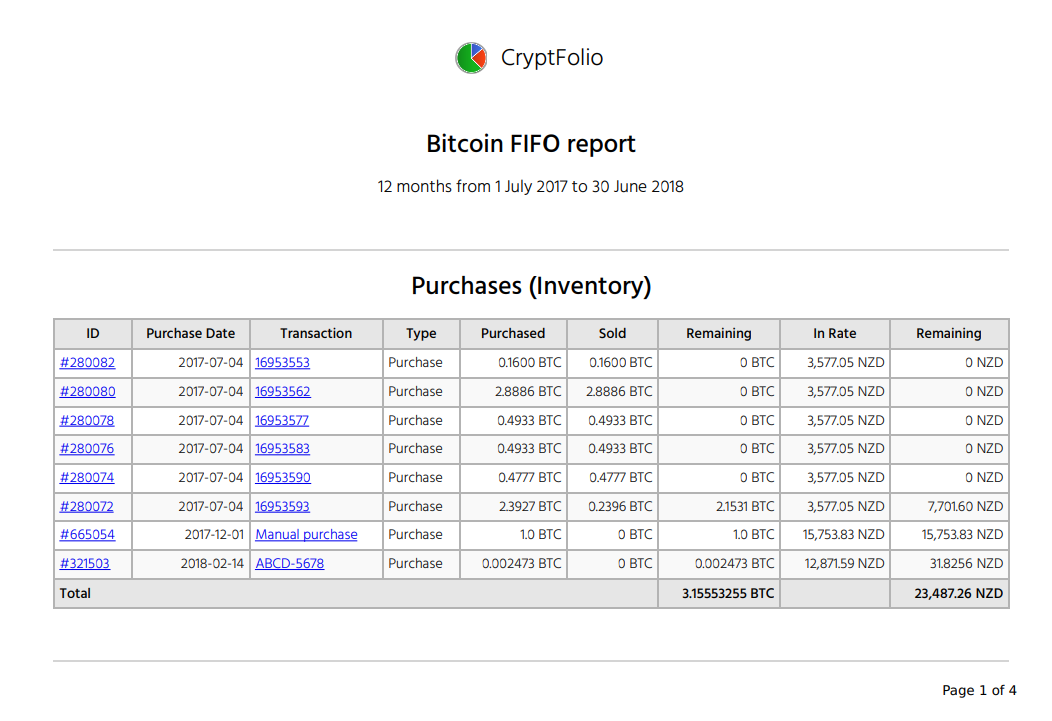Open purchase record #280076

tap(88, 449)
